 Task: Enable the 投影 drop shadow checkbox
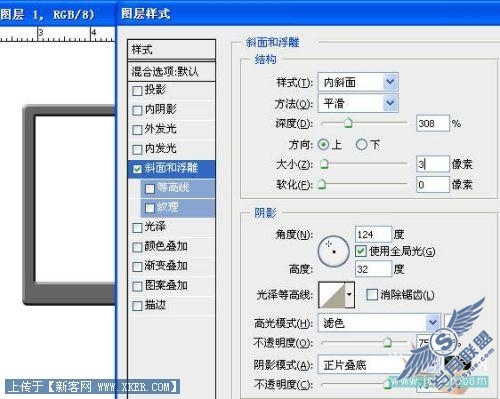pos(137,91)
